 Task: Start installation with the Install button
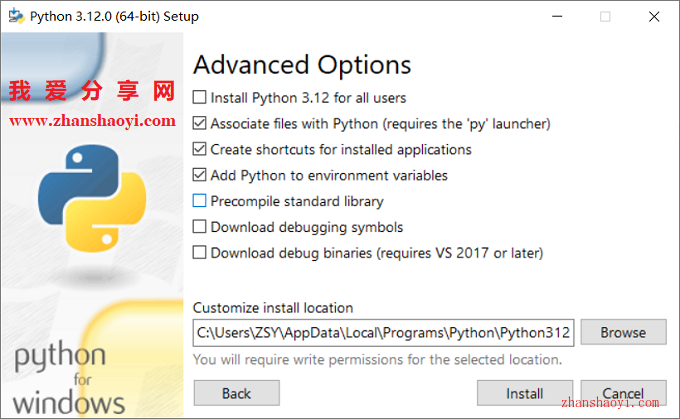click(x=525, y=393)
